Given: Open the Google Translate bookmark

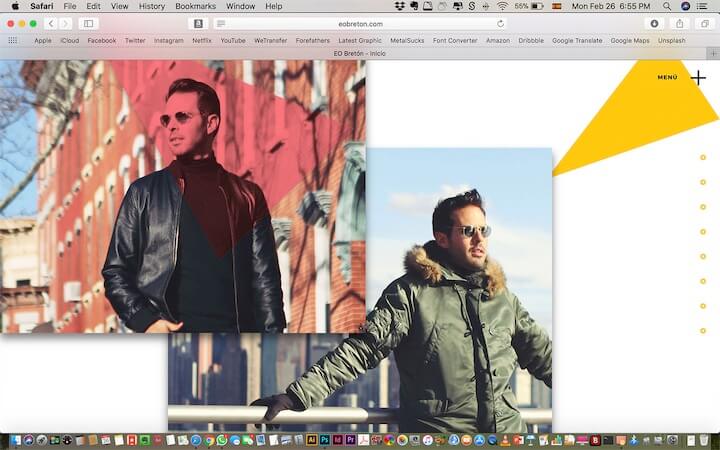Looking at the screenshot, I should pyautogui.click(x=575, y=41).
